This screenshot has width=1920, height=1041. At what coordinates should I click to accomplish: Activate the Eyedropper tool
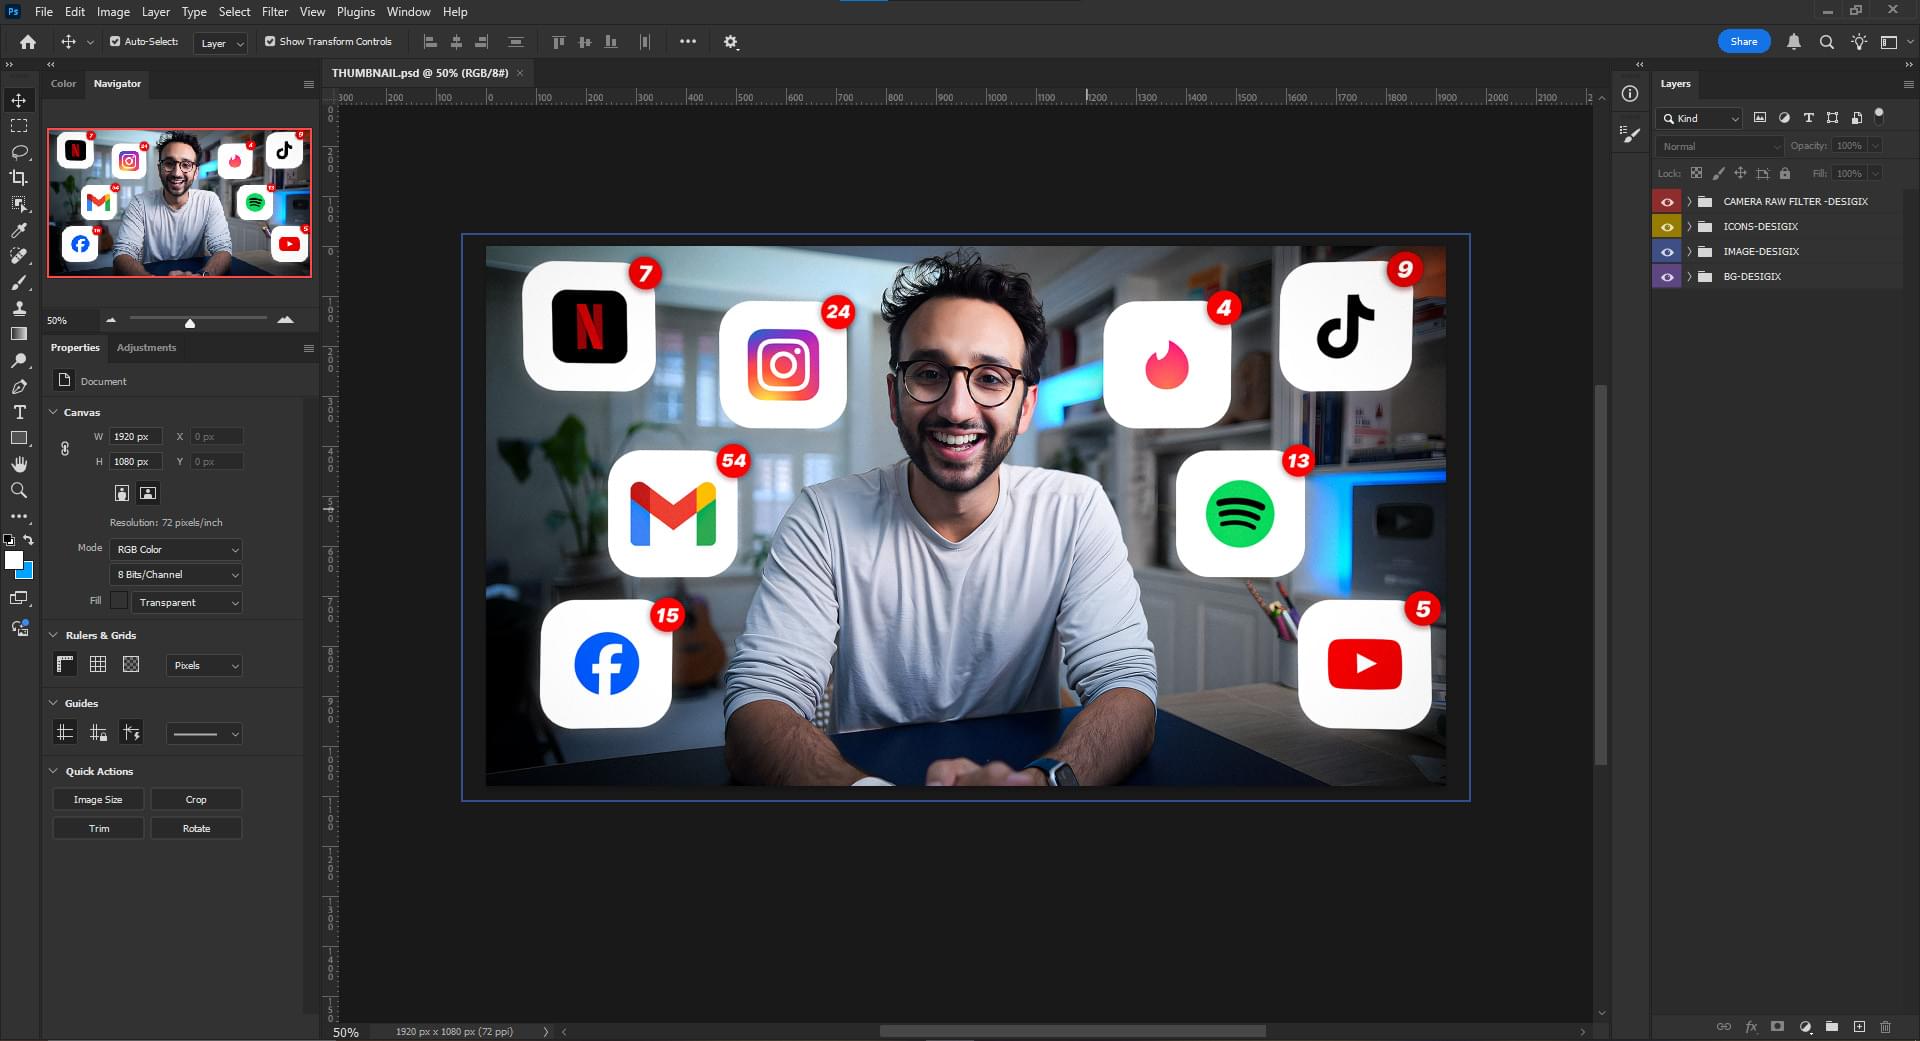(19, 229)
